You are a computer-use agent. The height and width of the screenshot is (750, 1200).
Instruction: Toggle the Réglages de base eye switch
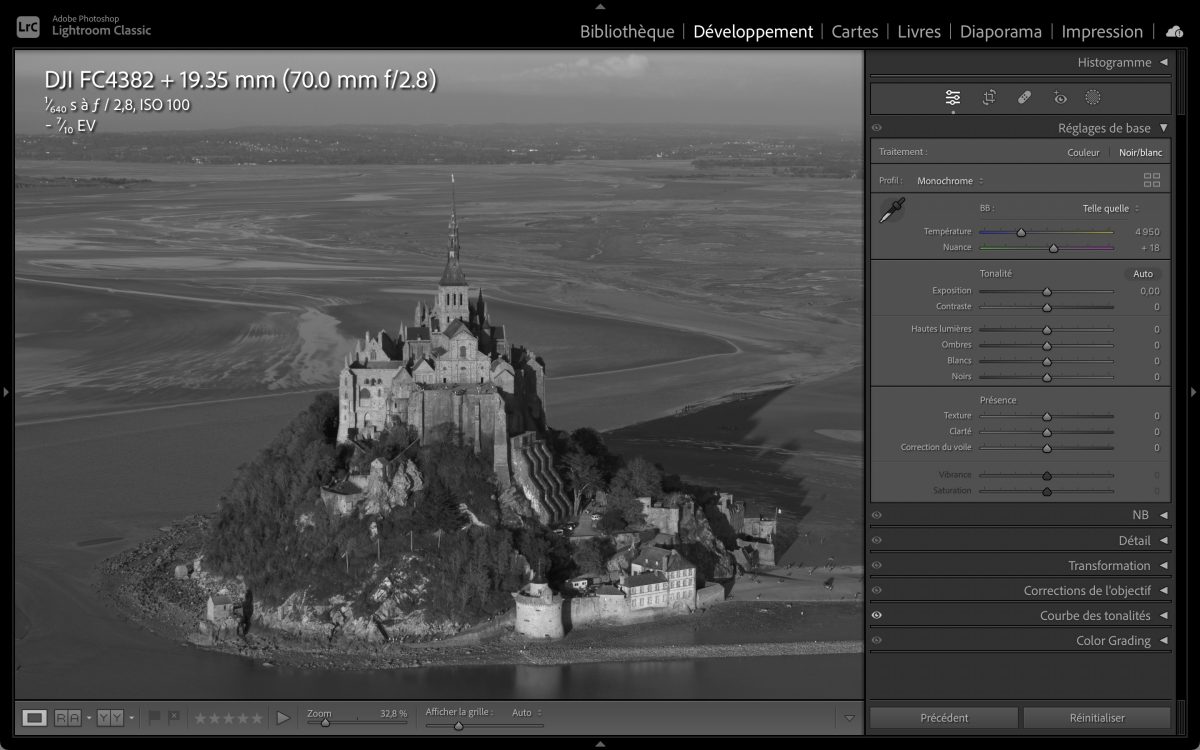(877, 128)
